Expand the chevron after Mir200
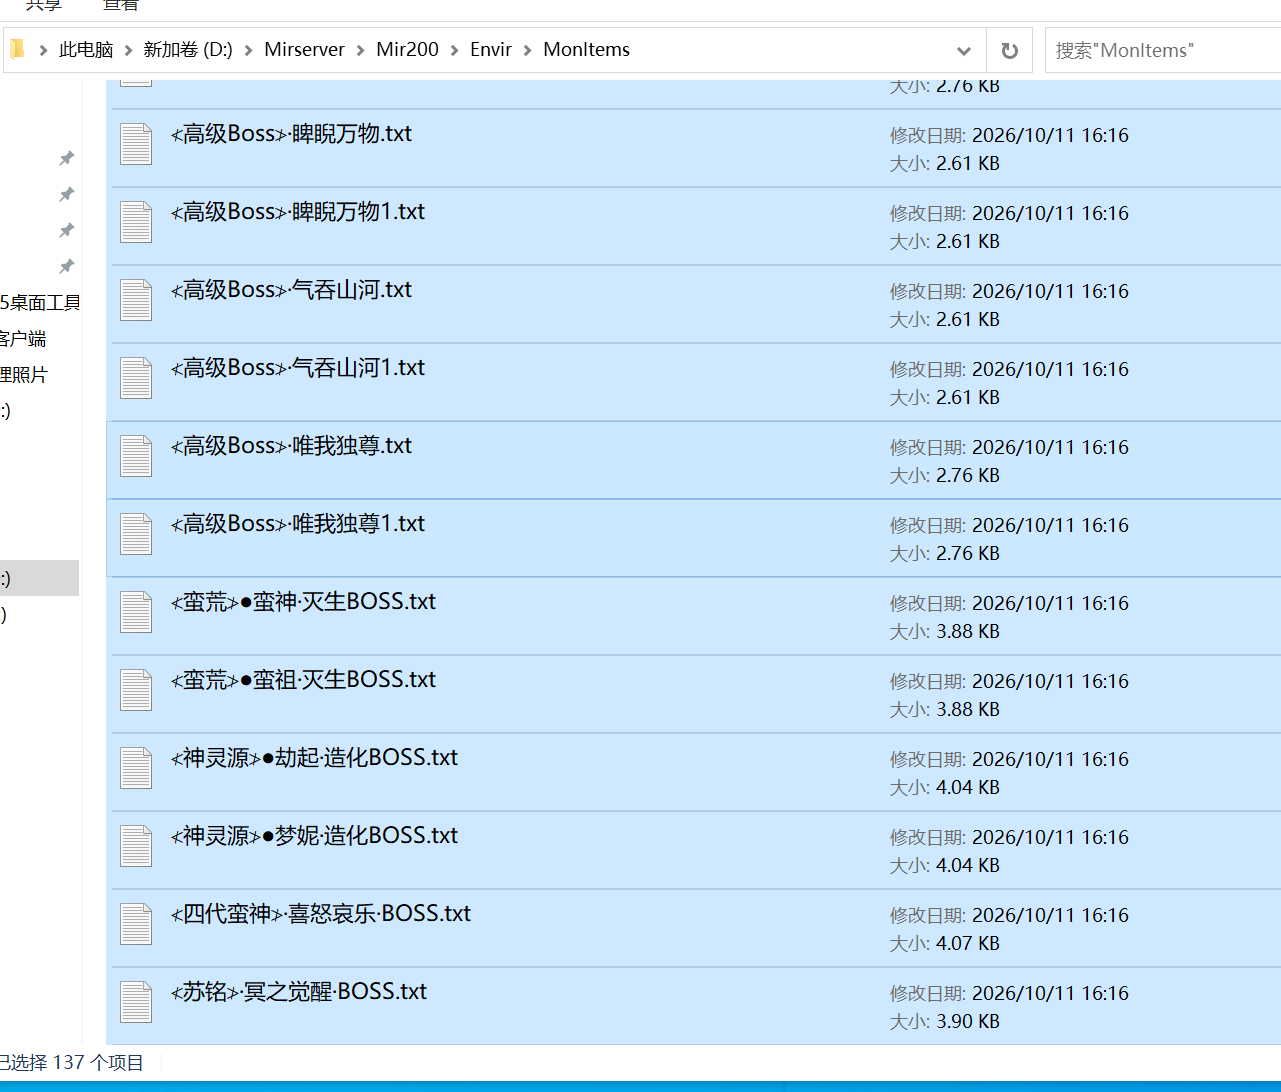The width and height of the screenshot is (1281, 1092). (x=454, y=50)
